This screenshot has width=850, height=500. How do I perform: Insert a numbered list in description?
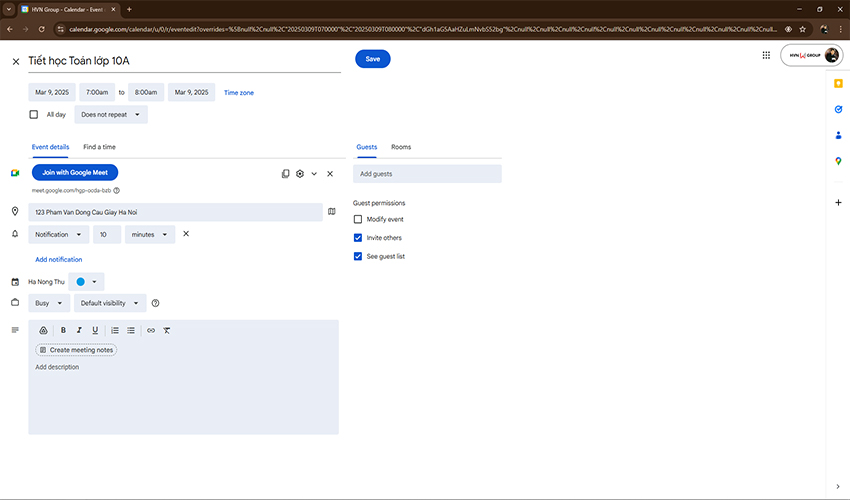(115, 330)
